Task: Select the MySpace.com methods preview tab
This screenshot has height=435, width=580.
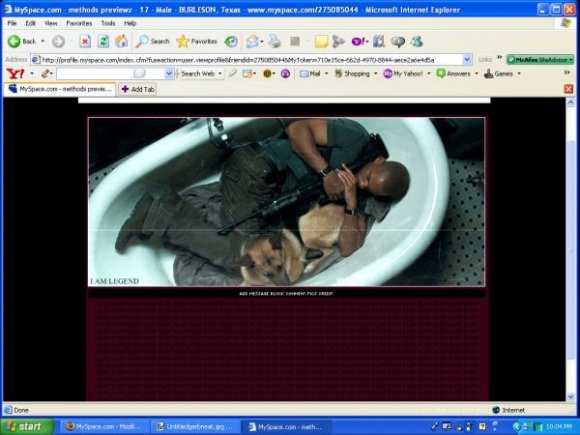Action: (x=60, y=89)
